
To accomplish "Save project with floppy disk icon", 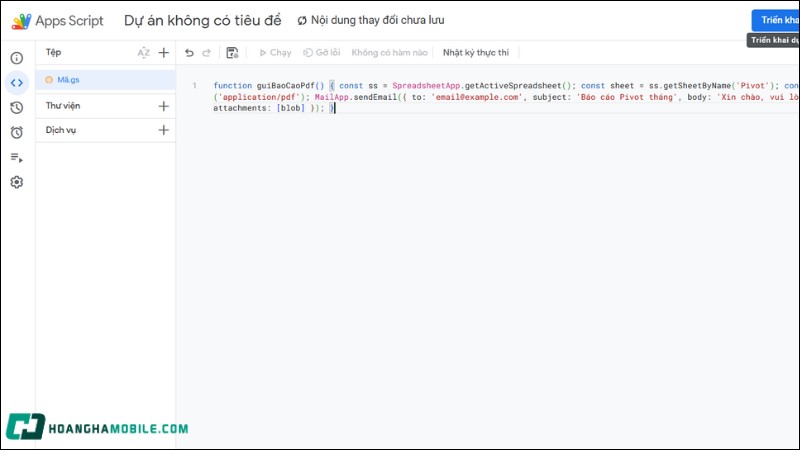I will (232, 53).
